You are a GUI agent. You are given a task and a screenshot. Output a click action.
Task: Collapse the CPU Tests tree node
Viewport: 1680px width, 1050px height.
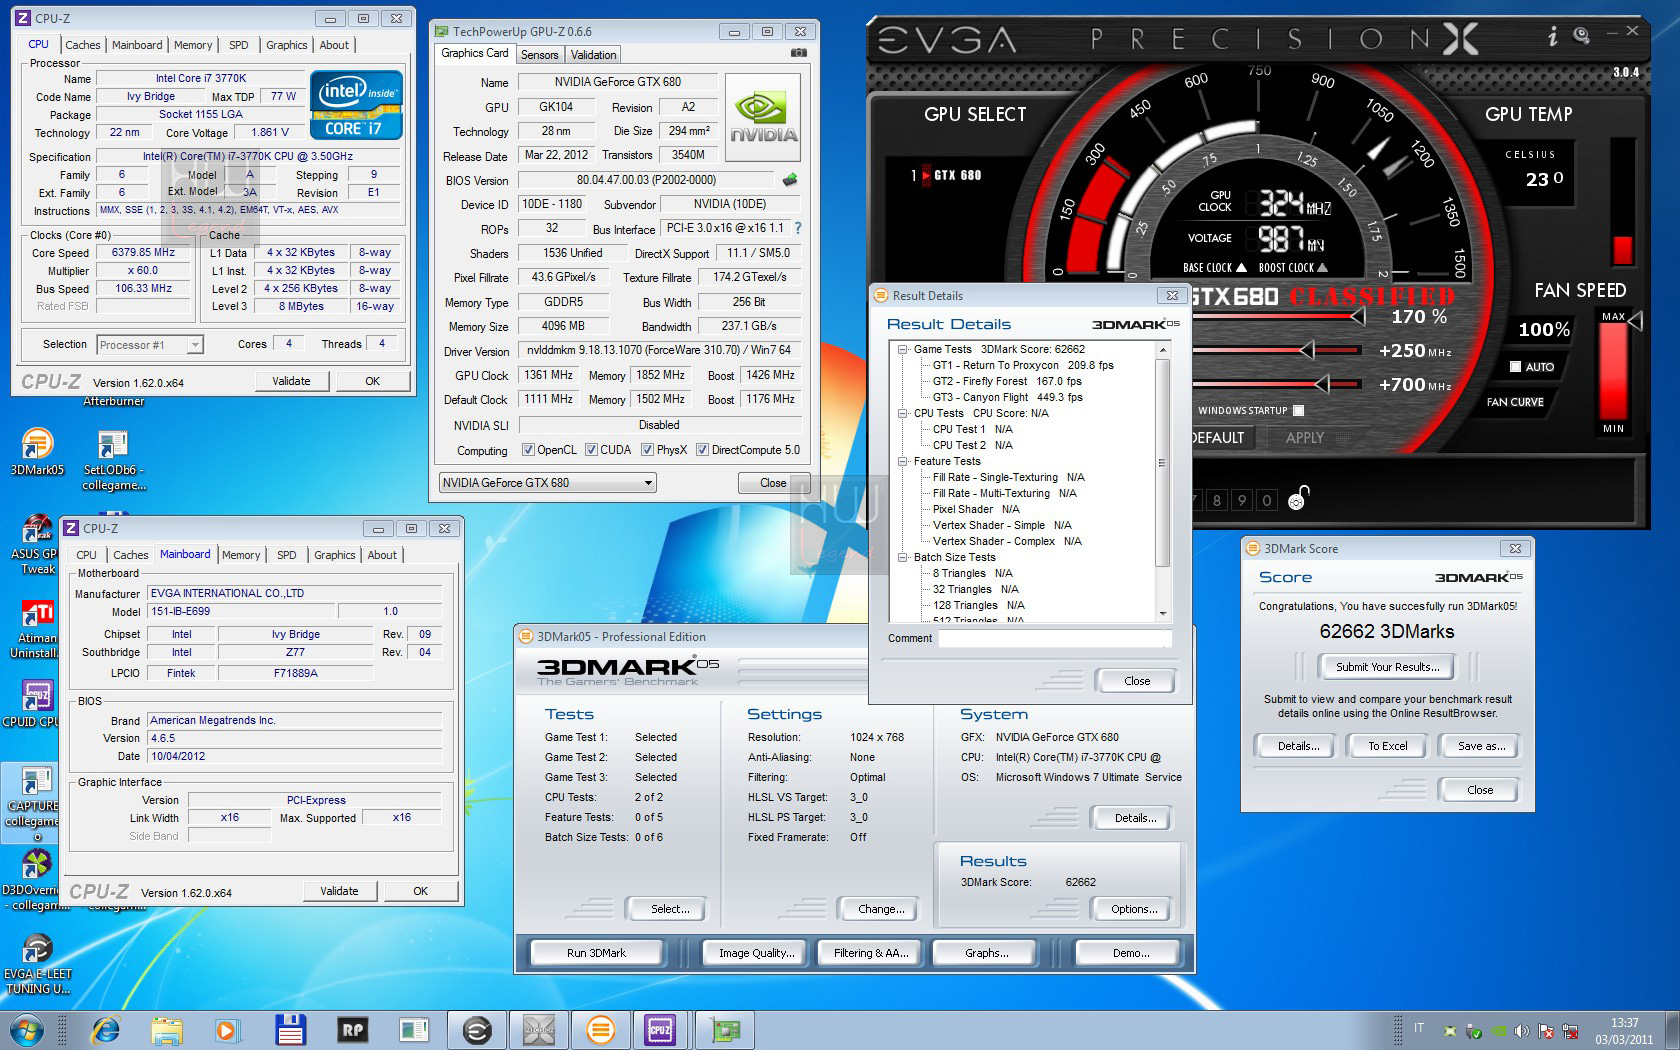click(x=902, y=413)
